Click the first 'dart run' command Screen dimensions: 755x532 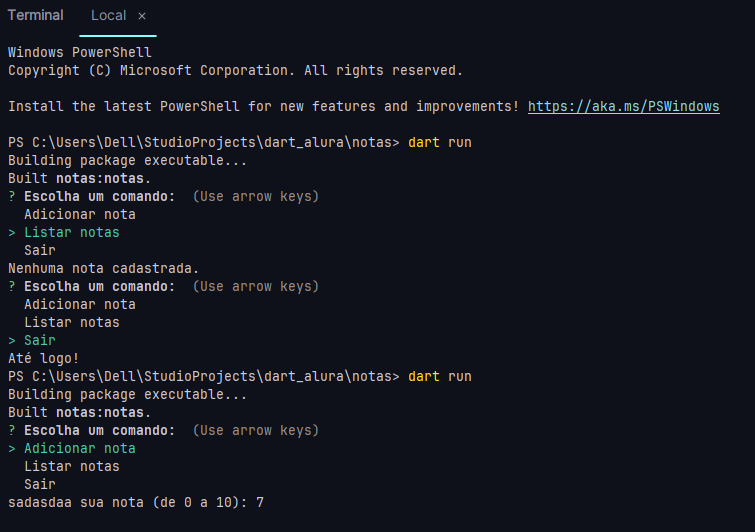point(439,142)
